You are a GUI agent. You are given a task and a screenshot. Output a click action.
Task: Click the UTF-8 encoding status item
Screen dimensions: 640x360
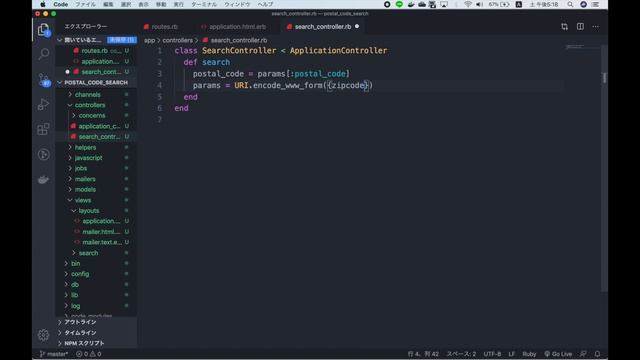click(492, 354)
